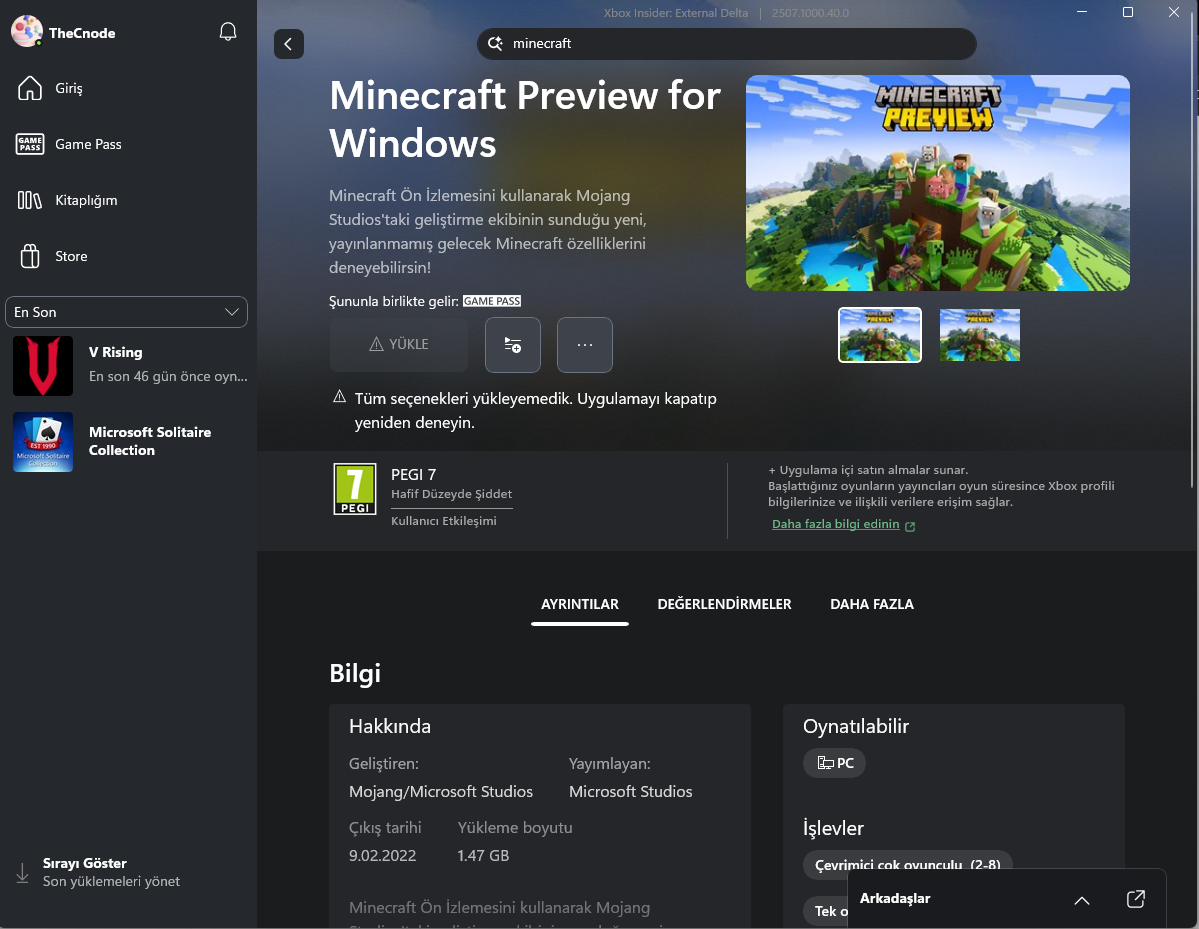1199x929 pixels.
Task: Add game to queue list icon
Action: pos(512,345)
